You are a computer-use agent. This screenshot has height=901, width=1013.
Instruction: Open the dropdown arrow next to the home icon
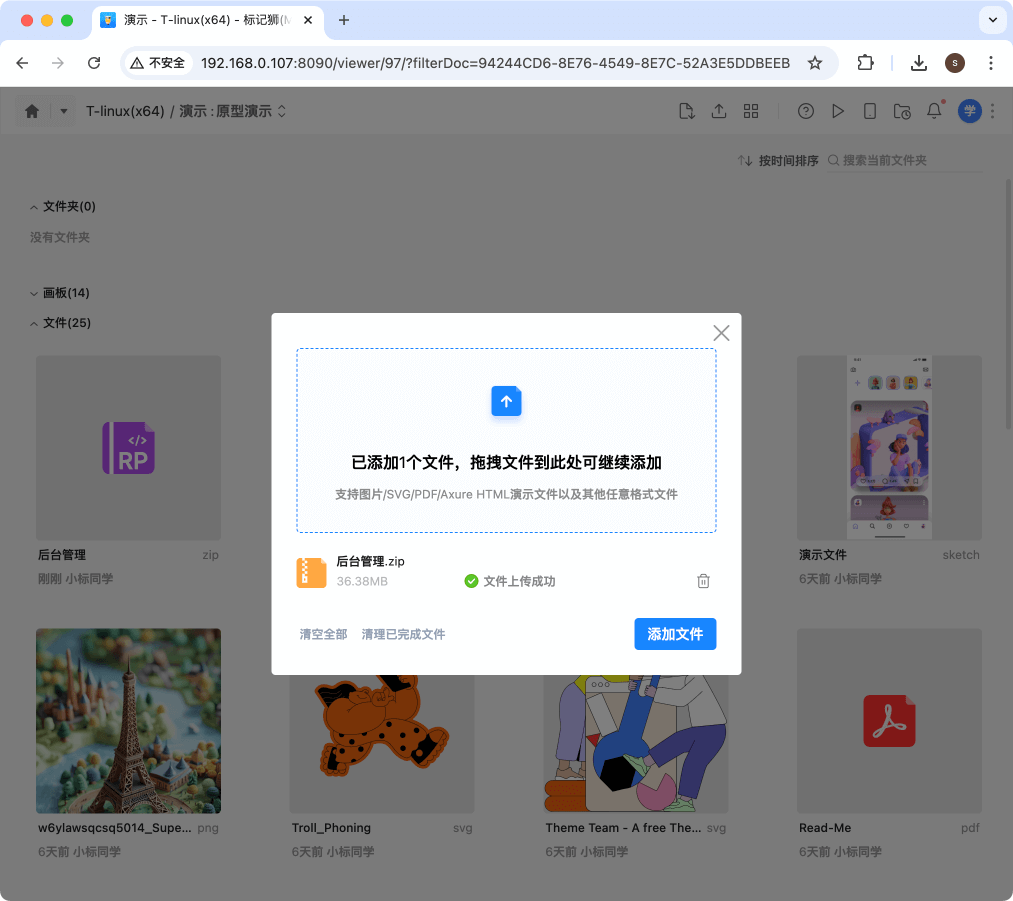coord(63,112)
